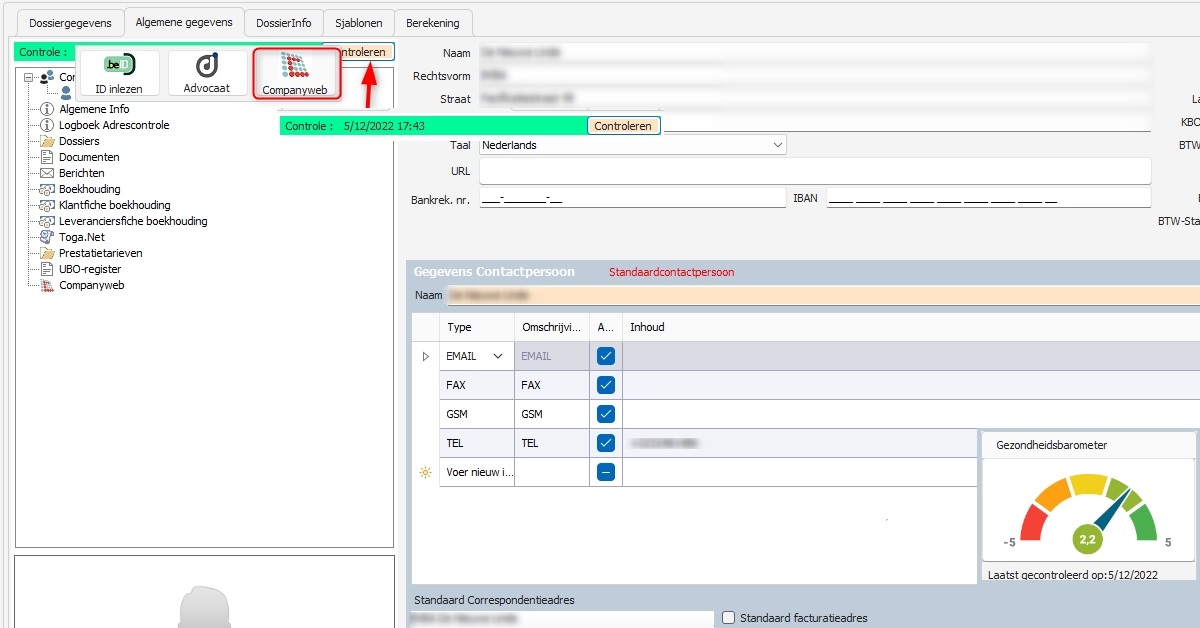Click the new-row star icon in contact grid

click(x=425, y=472)
